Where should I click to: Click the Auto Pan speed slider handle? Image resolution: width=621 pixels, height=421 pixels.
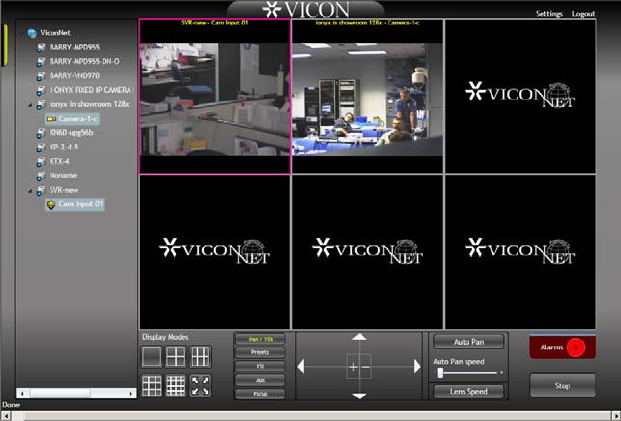point(440,373)
